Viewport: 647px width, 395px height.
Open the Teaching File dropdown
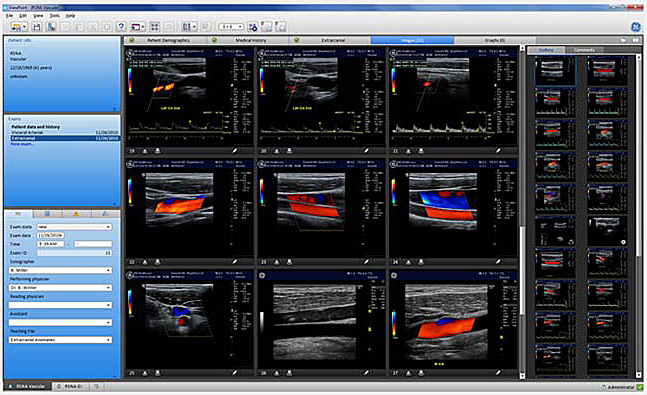coord(60,340)
